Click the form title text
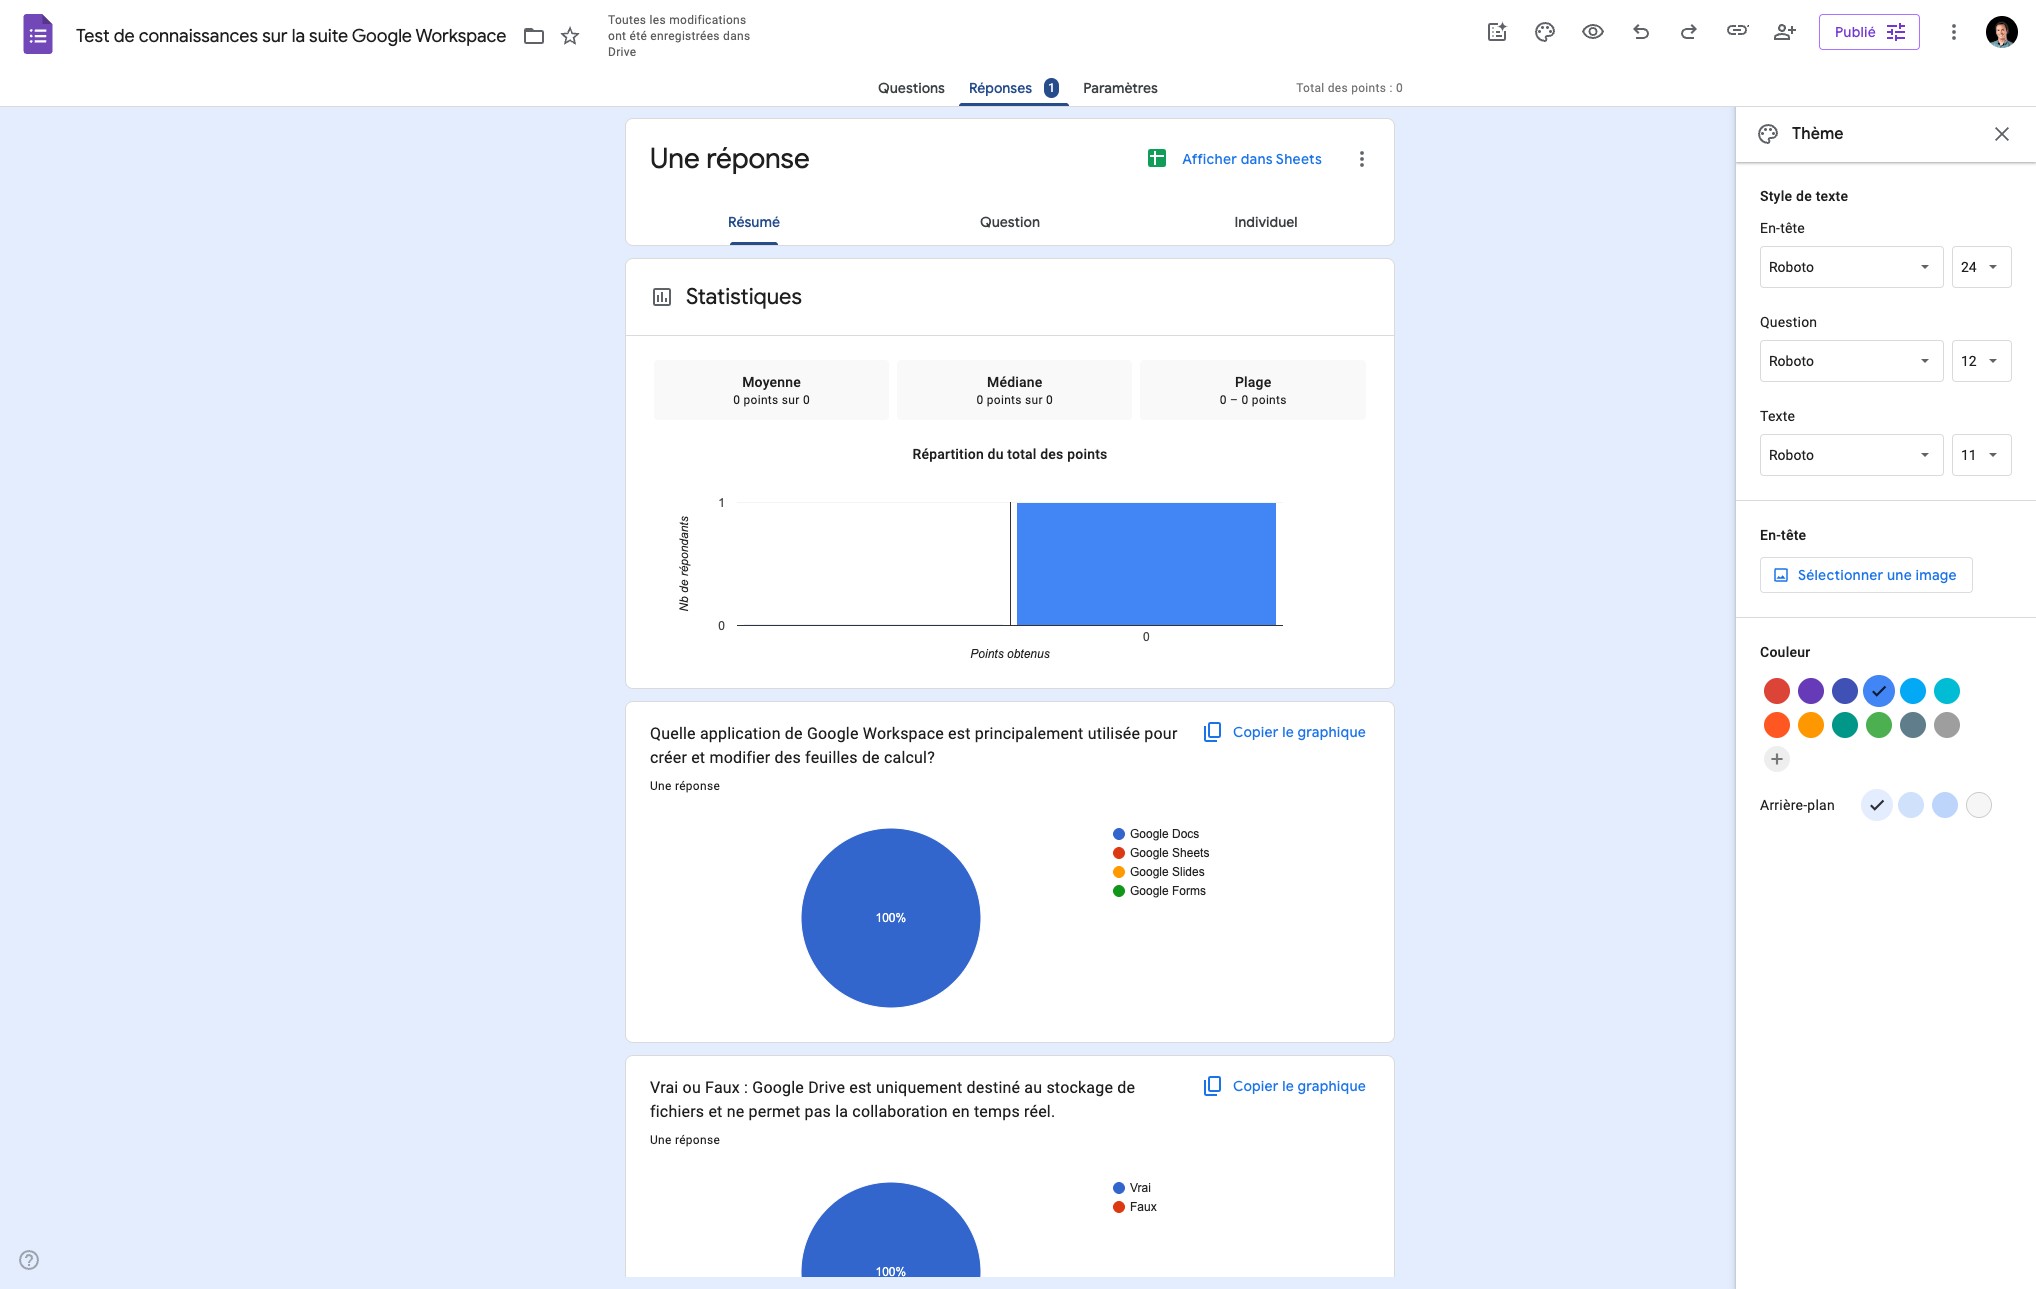This screenshot has width=2036, height=1289. (291, 36)
